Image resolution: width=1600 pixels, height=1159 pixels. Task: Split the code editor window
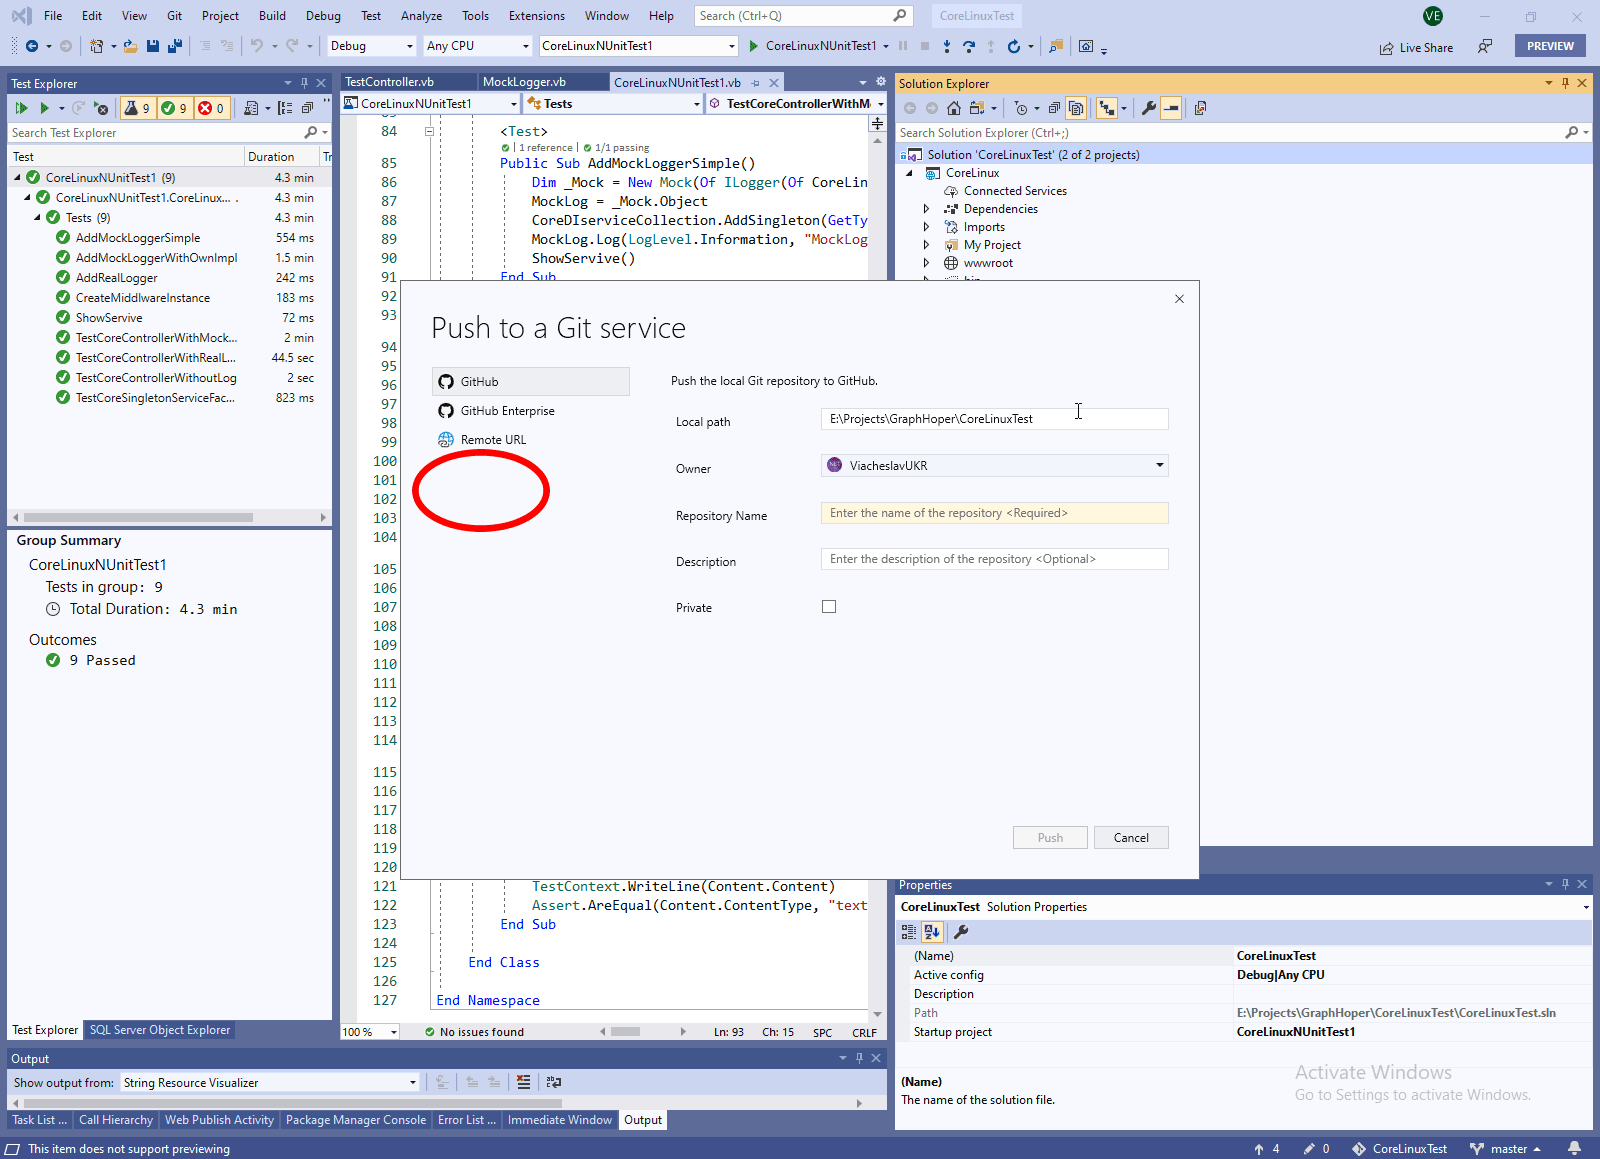click(x=877, y=124)
